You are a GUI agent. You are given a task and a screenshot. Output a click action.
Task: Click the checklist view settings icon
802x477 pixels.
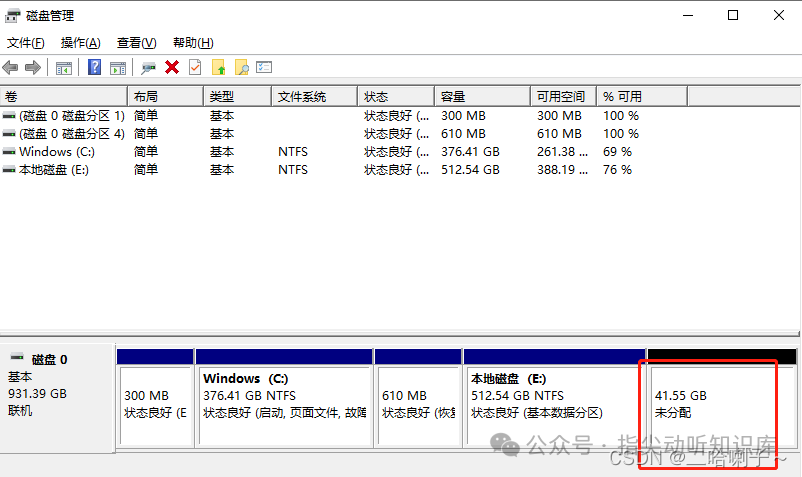point(264,67)
